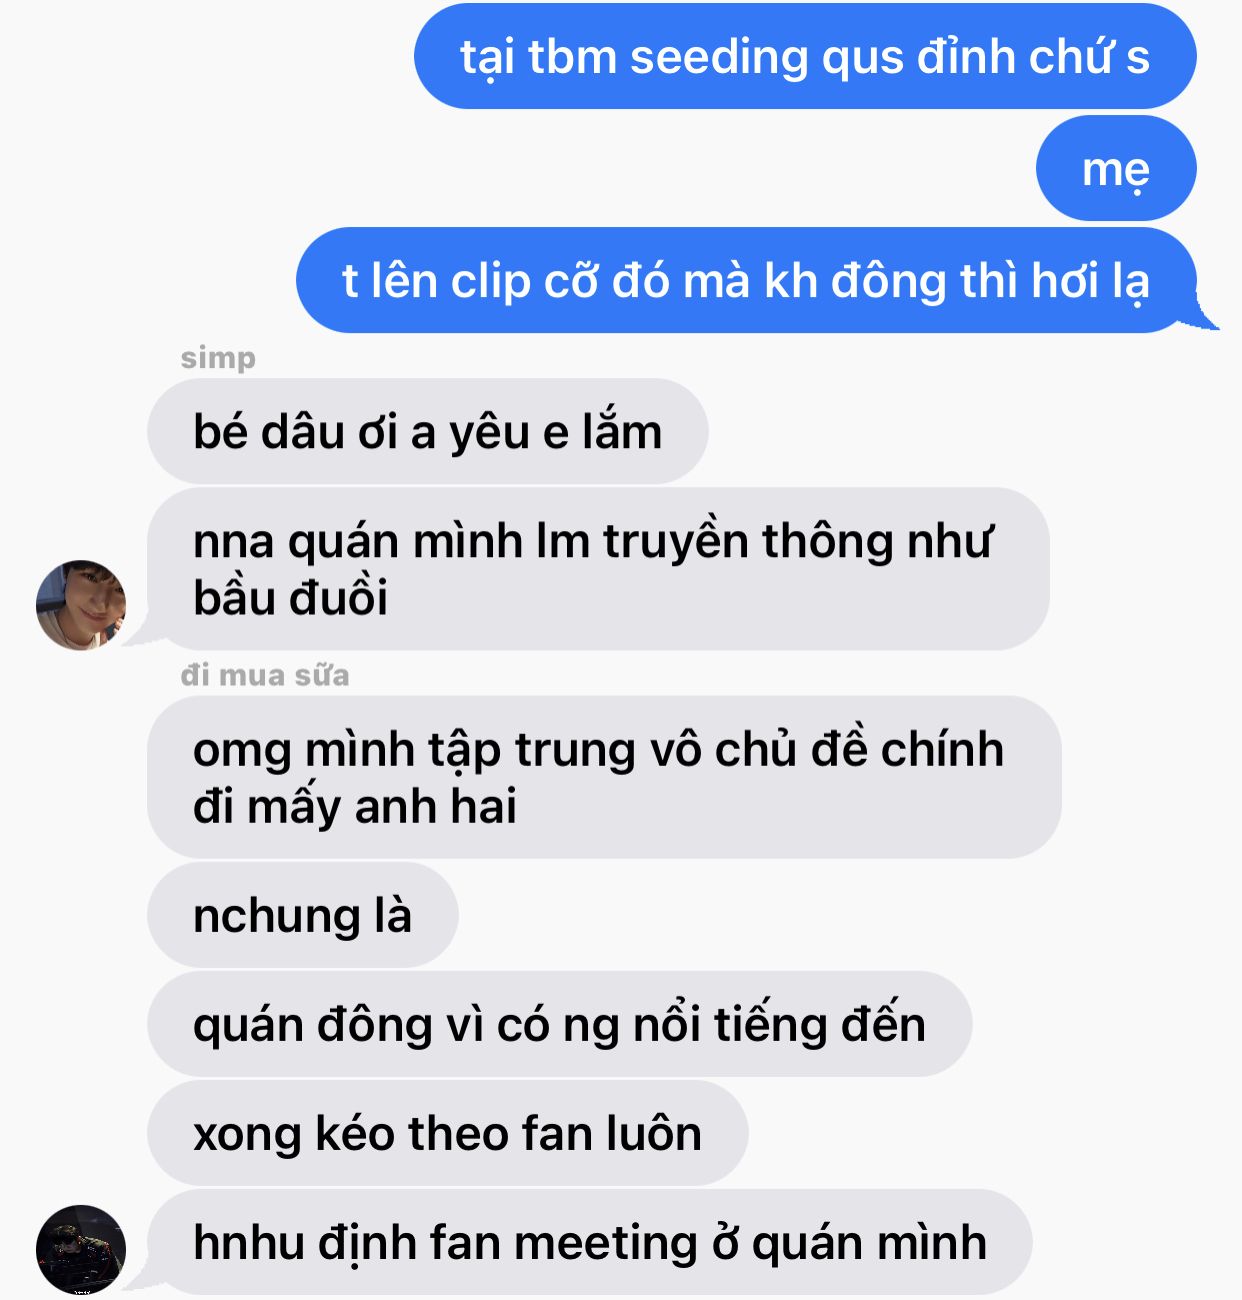Select message 'hnhu định fan meeting ở quán mình'
Image resolution: width=1242 pixels, height=1300 pixels.
(590, 1242)
